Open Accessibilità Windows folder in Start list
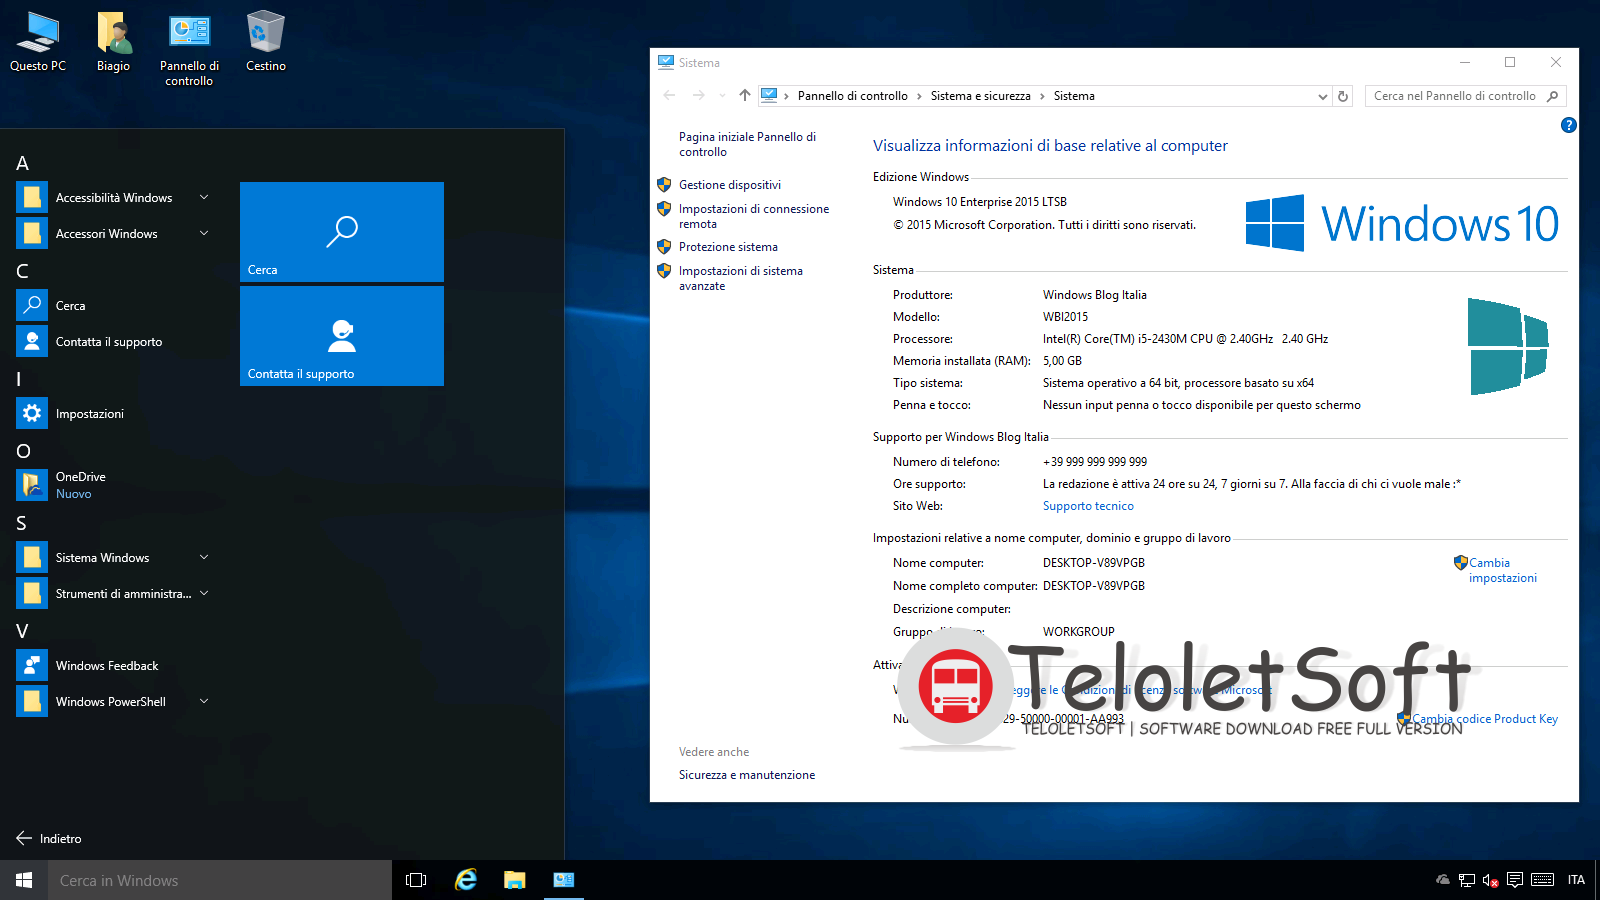This screenshot has height=900, width=1600. [x=114, y=198]
